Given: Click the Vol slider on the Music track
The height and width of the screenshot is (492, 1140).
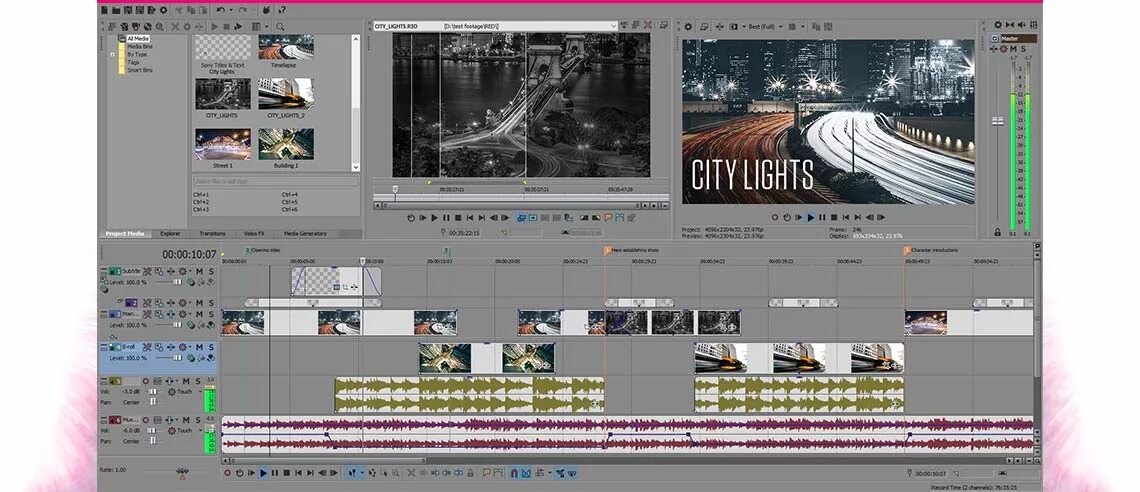Looking at the screenshot, I should pos(151,430).
